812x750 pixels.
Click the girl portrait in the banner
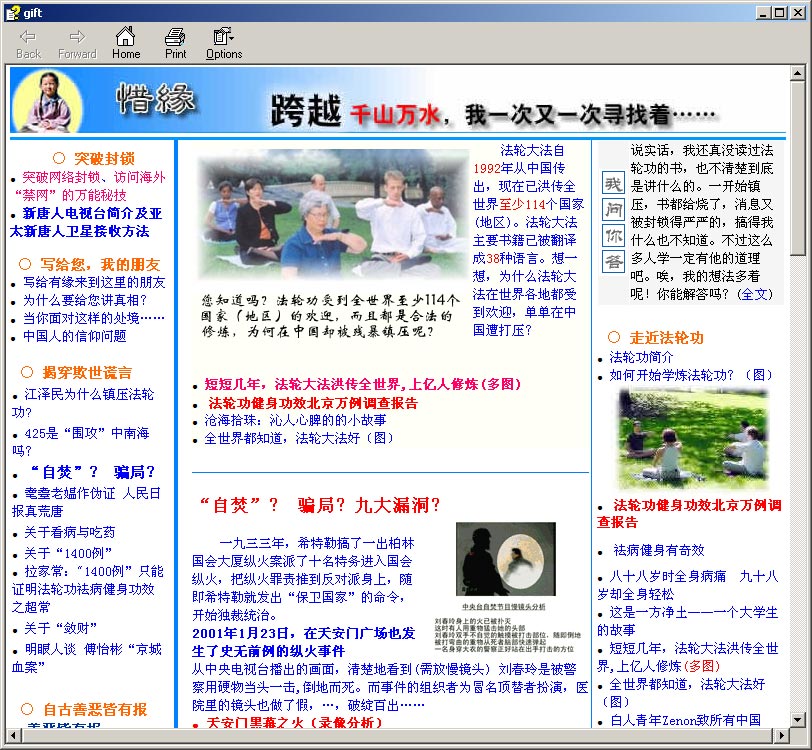click(x=46, y=101)
